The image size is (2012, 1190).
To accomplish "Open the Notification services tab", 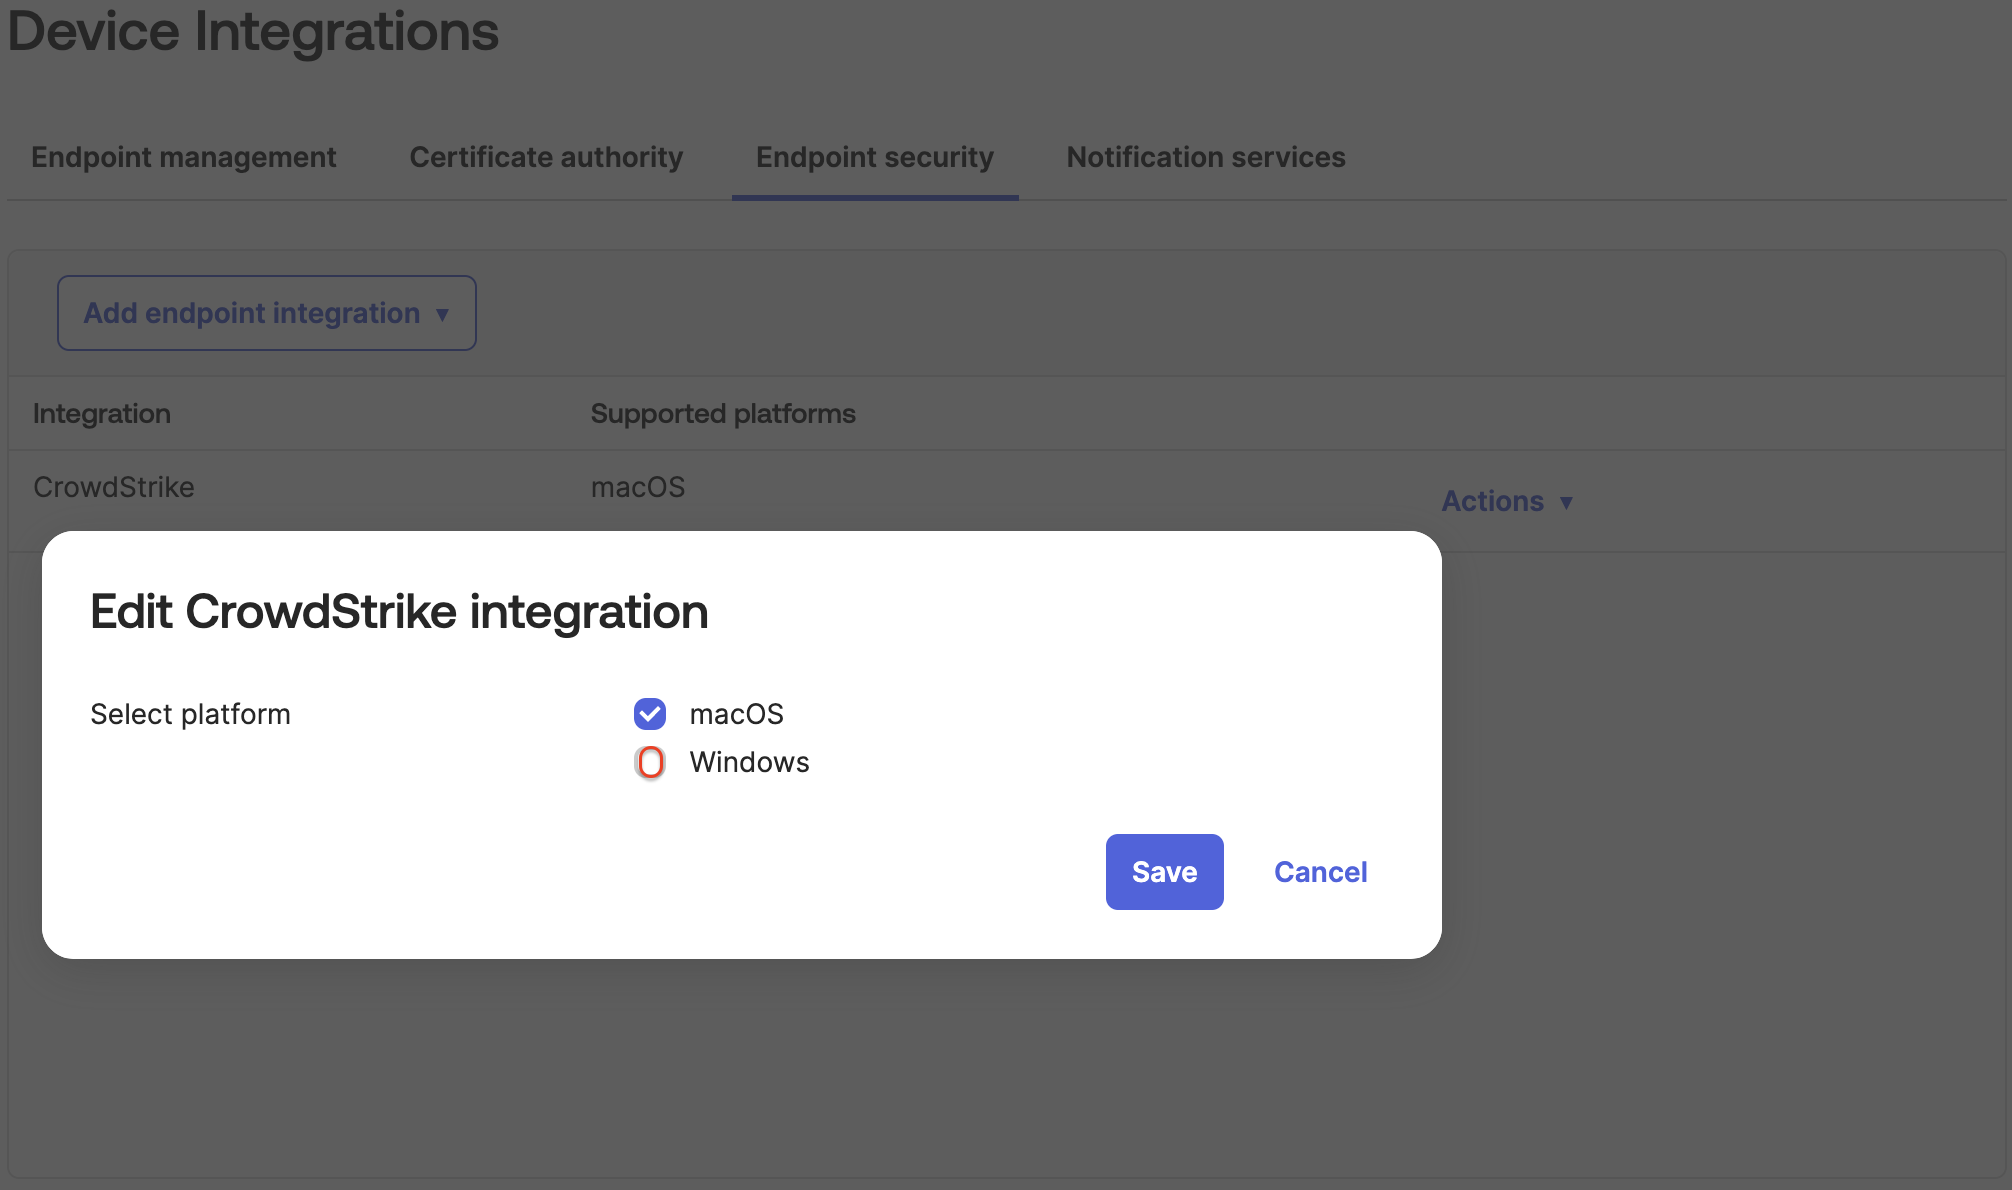I will pos(1206,157).
